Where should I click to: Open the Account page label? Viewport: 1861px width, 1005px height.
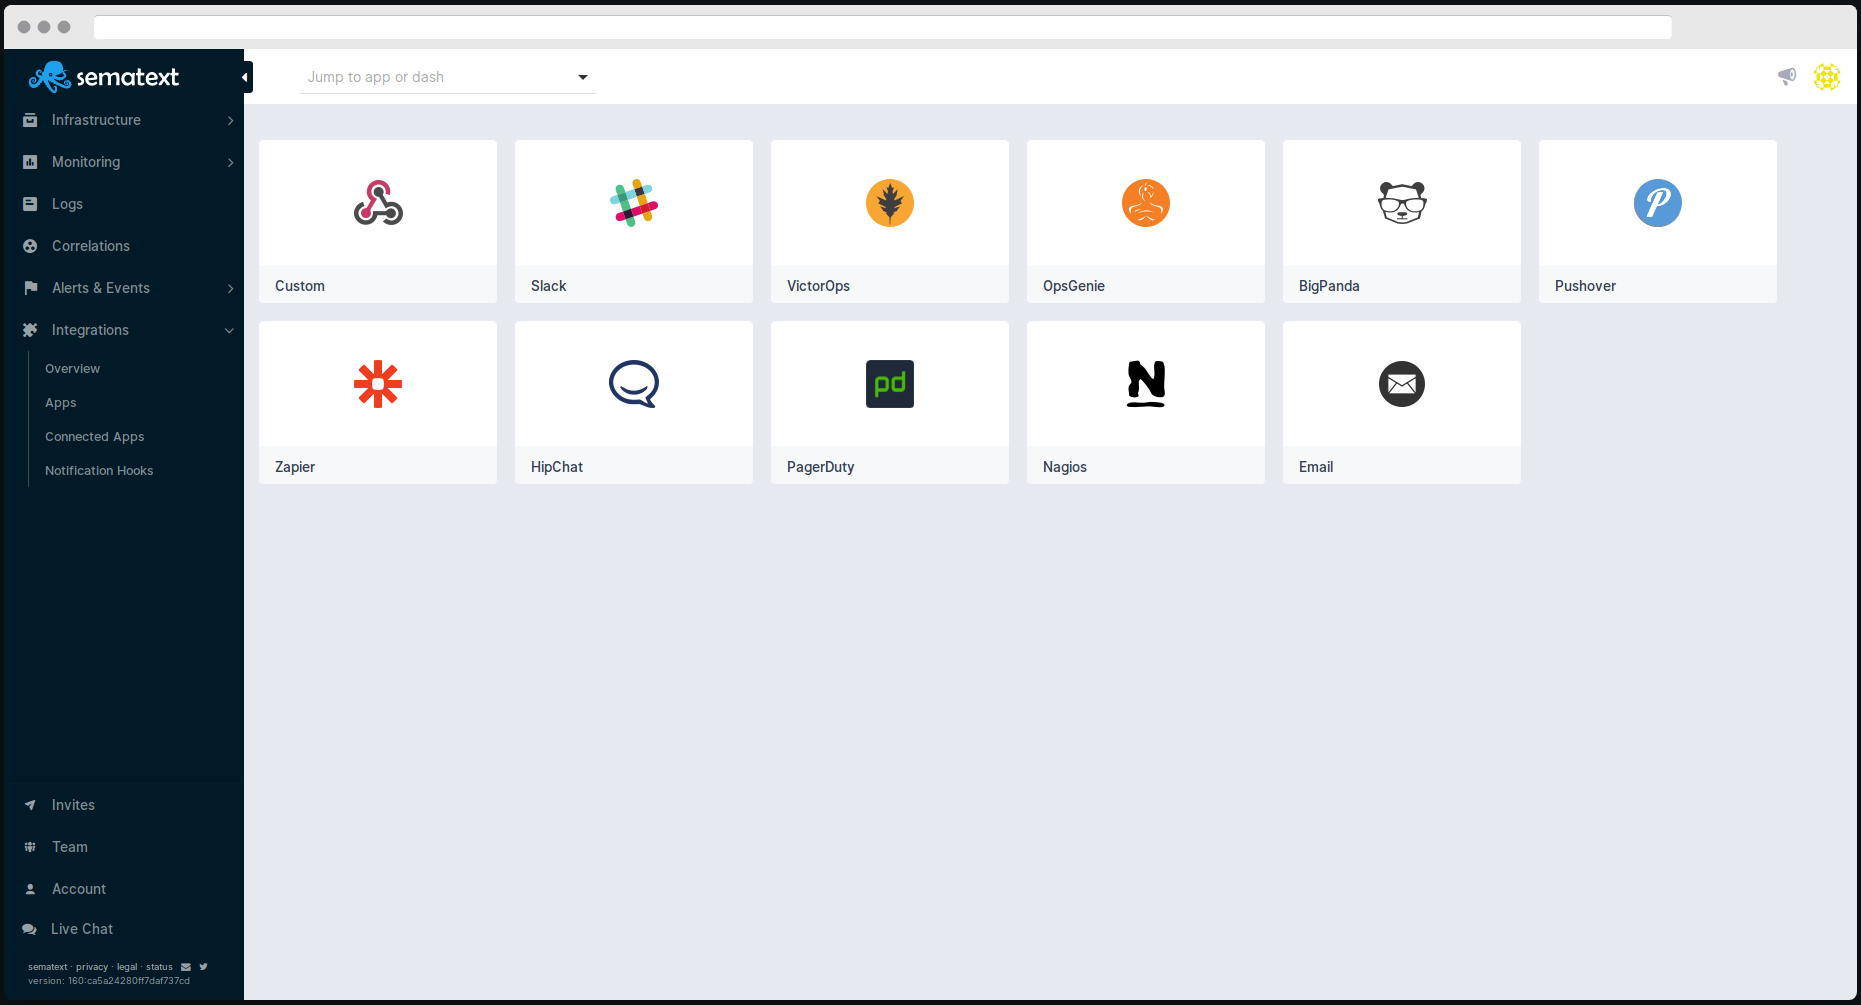(x=79, y=889)
